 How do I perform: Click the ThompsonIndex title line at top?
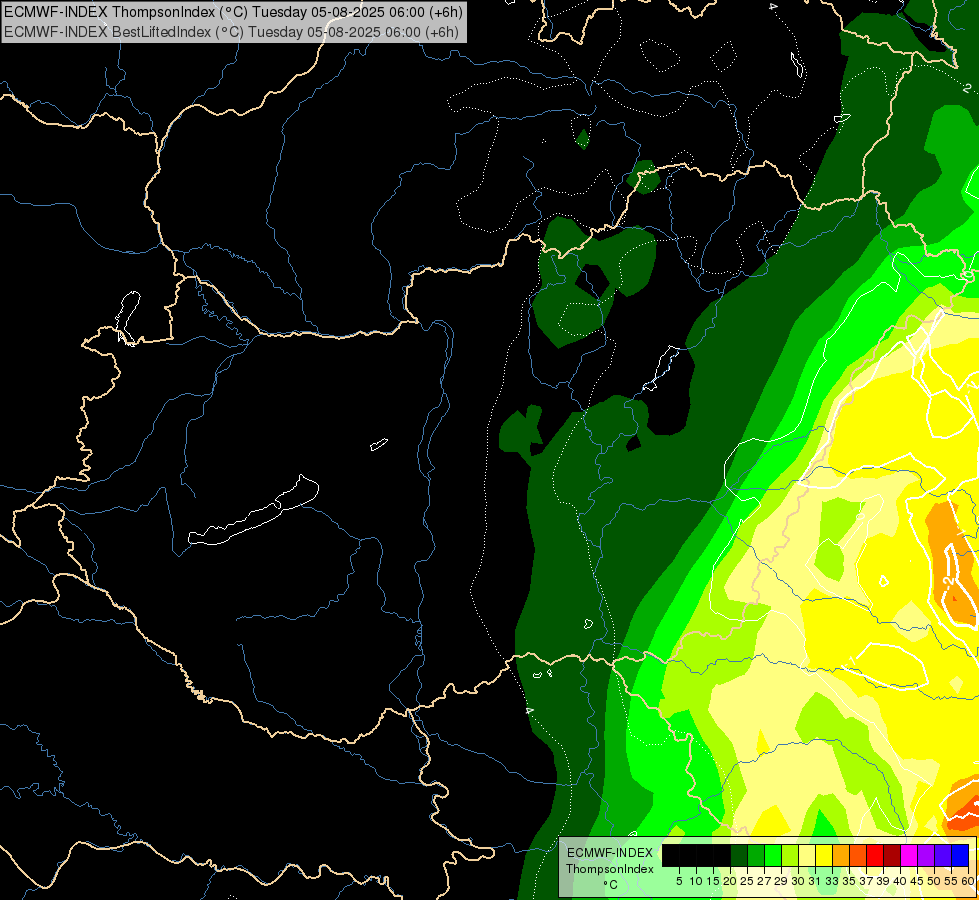click(x=233, y=12)
